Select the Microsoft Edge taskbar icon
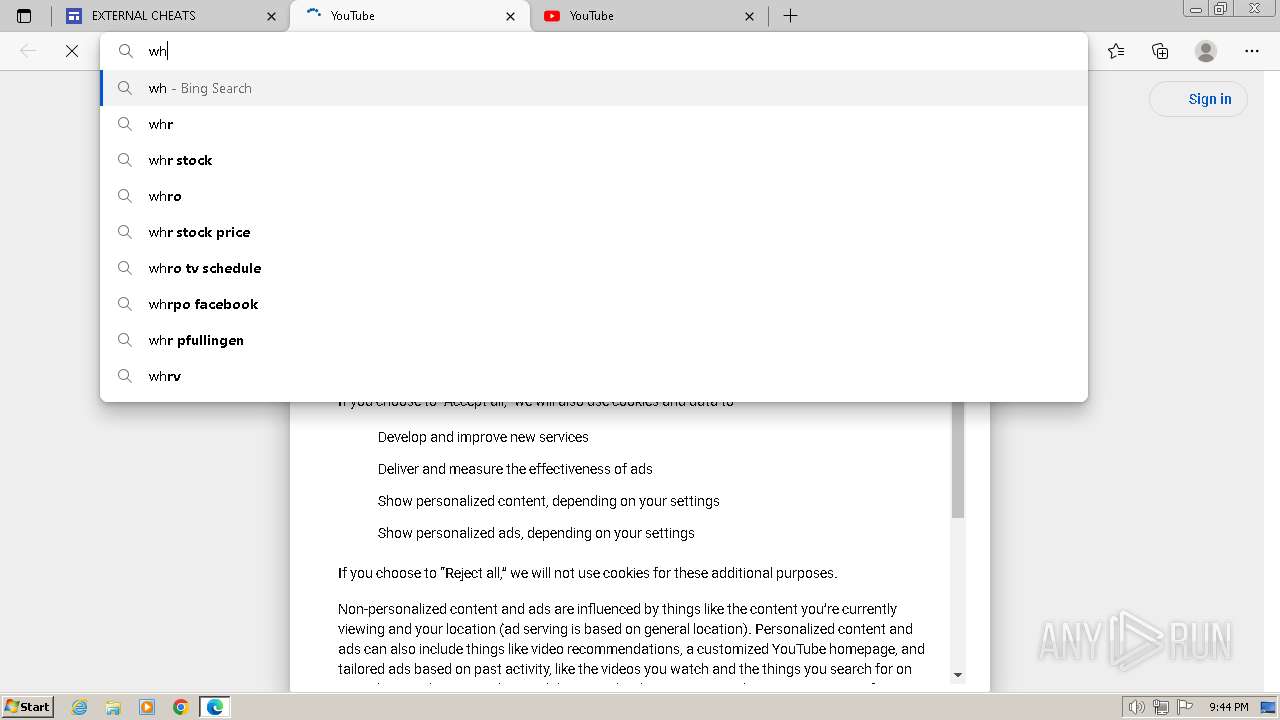The height and width of the screenshot is (720, 1280). tap(215, 707)
